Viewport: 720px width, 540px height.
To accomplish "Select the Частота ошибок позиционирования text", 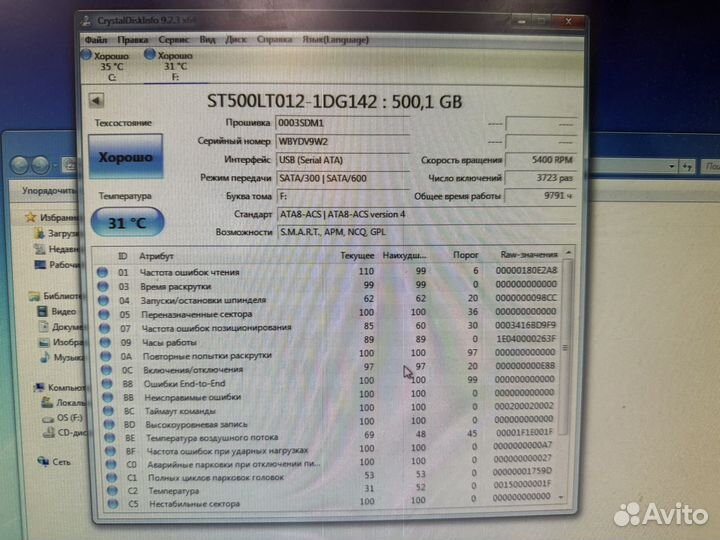I will 216,328.
